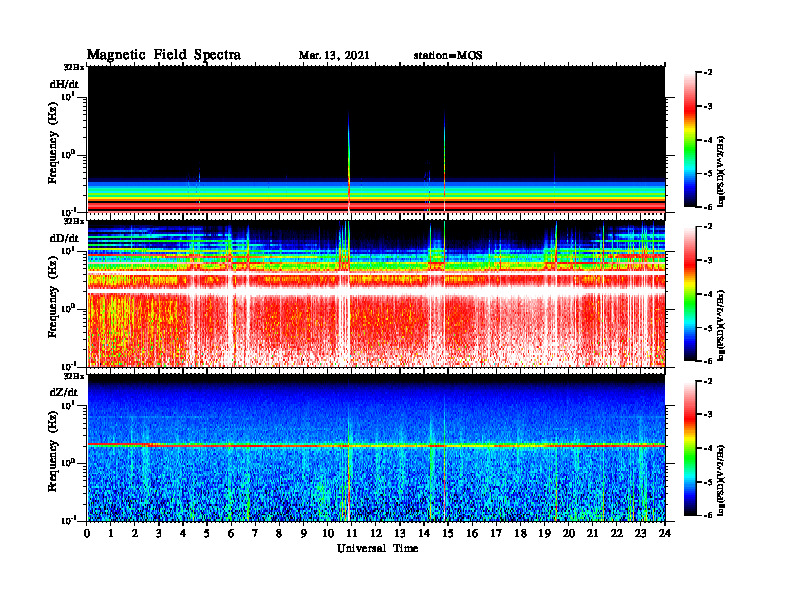Click the "-6" value on dH/dt color bar
Viewport: 792px width, 612px height.
(708, 207)
